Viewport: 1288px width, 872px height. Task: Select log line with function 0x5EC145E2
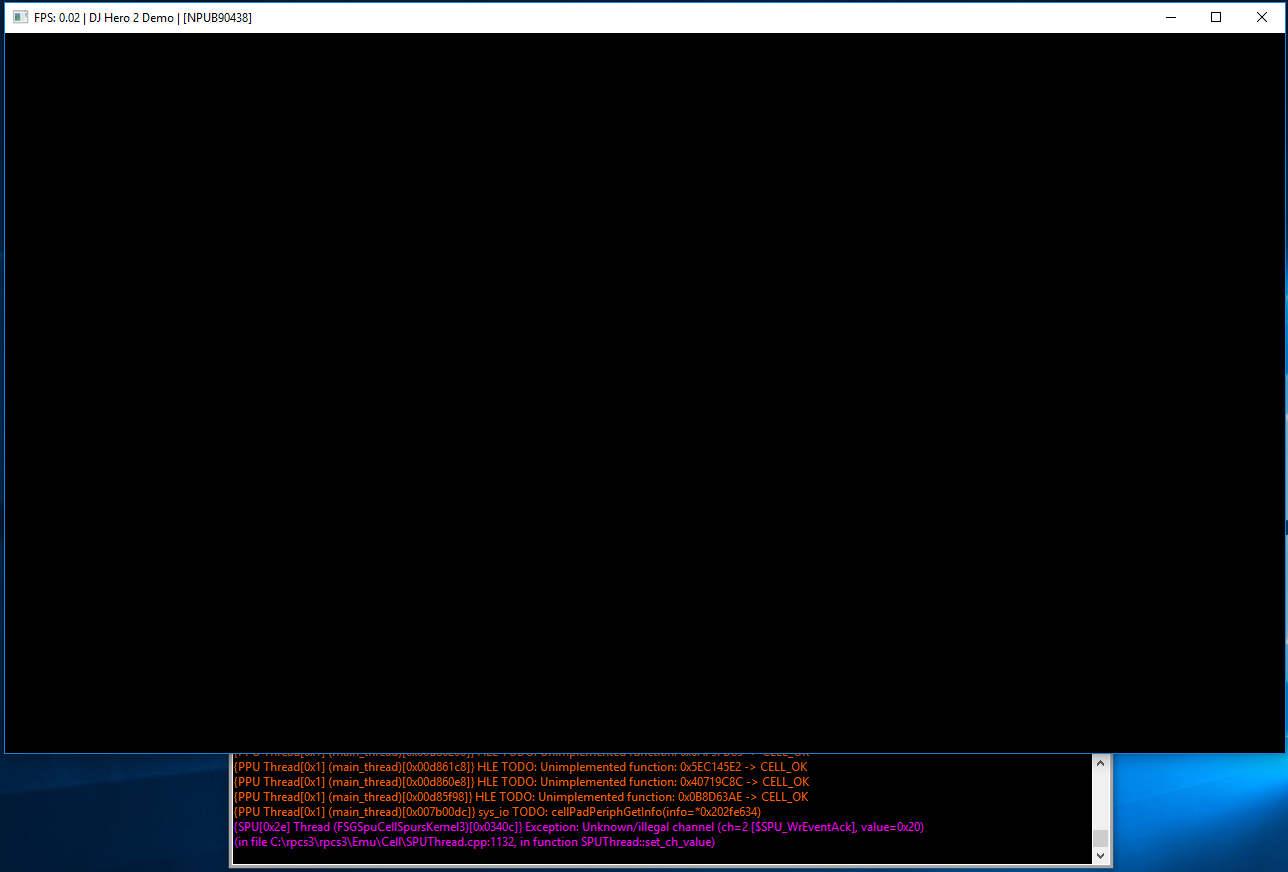coord(520,767)
